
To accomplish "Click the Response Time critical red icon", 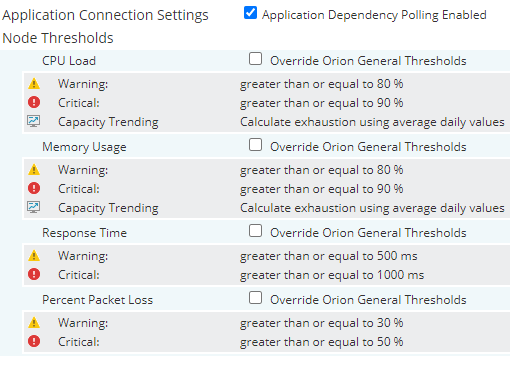I will [x=34, y=274].
